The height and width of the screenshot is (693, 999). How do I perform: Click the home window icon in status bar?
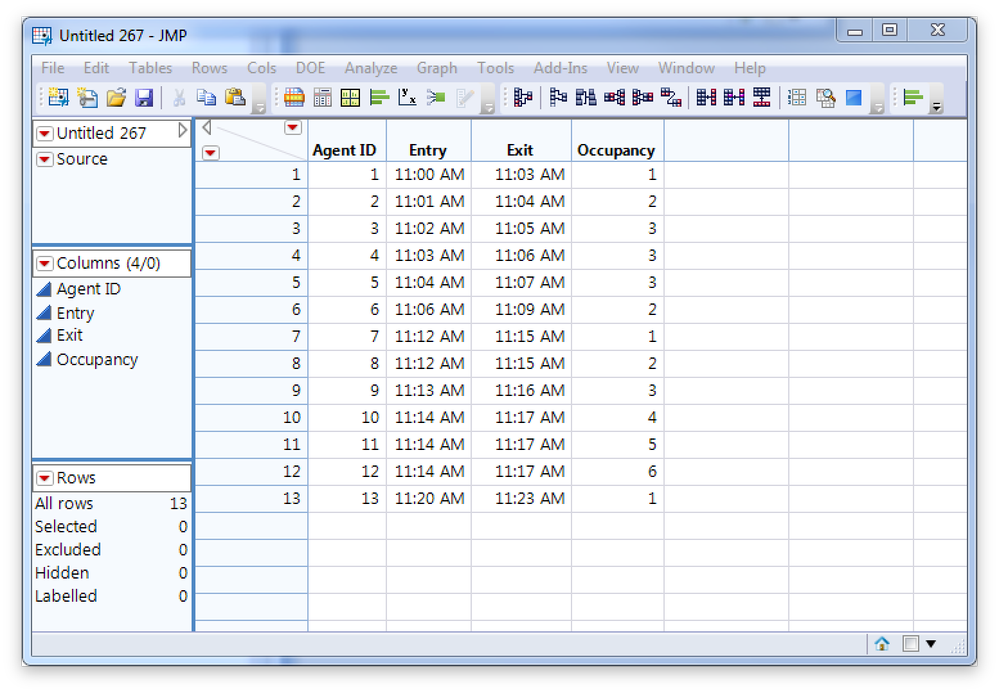(882, 644)
